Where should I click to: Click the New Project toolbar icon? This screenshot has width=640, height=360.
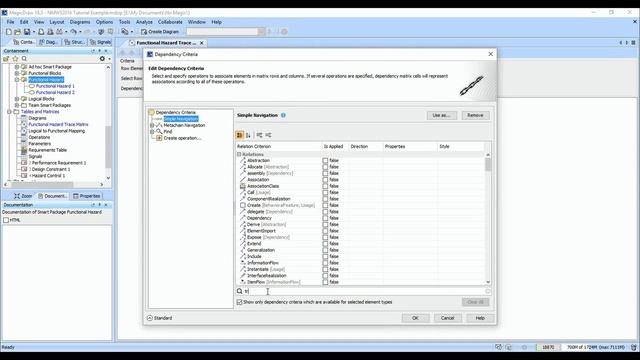click(8, 32)
